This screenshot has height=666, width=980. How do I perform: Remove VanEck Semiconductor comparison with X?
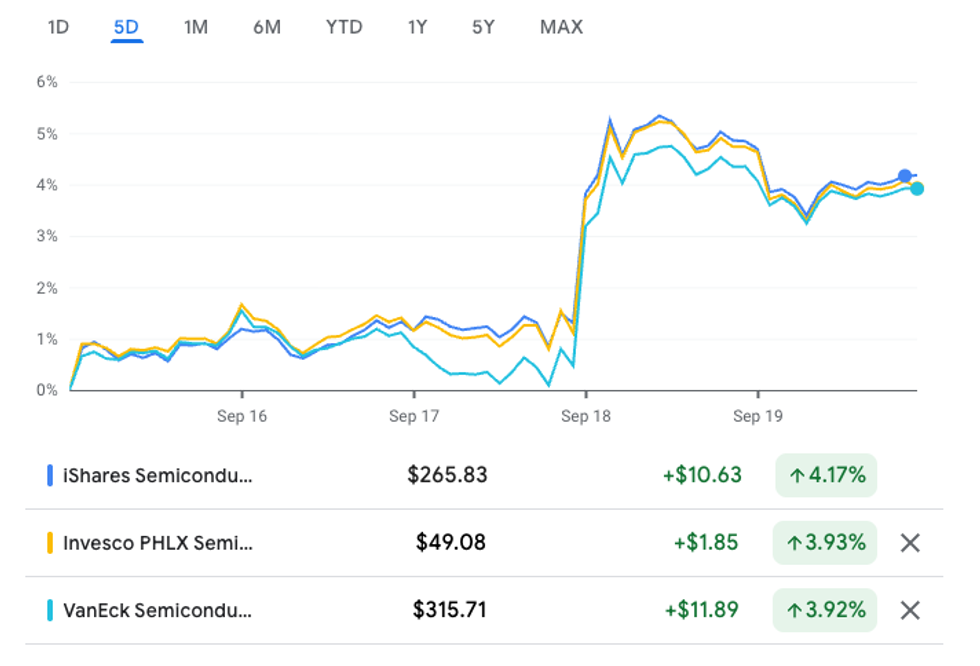click(x=909, y=610)
